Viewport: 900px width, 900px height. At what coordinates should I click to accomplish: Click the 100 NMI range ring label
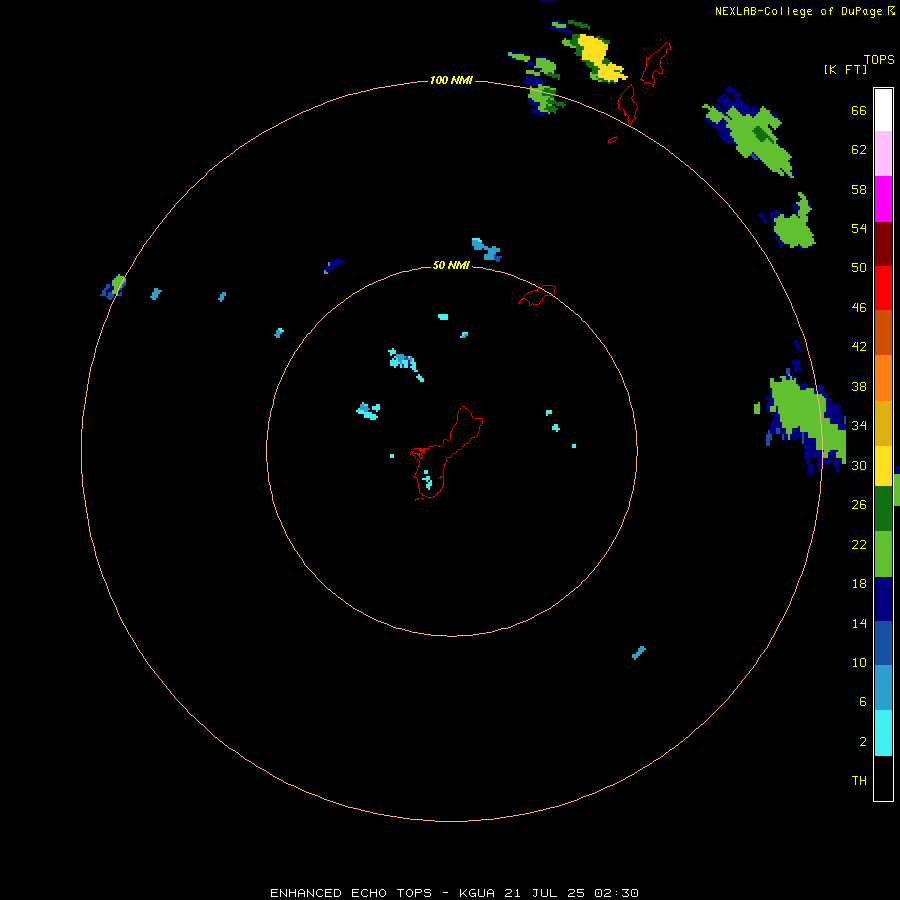pyautogui.click(x=451, y=80)
